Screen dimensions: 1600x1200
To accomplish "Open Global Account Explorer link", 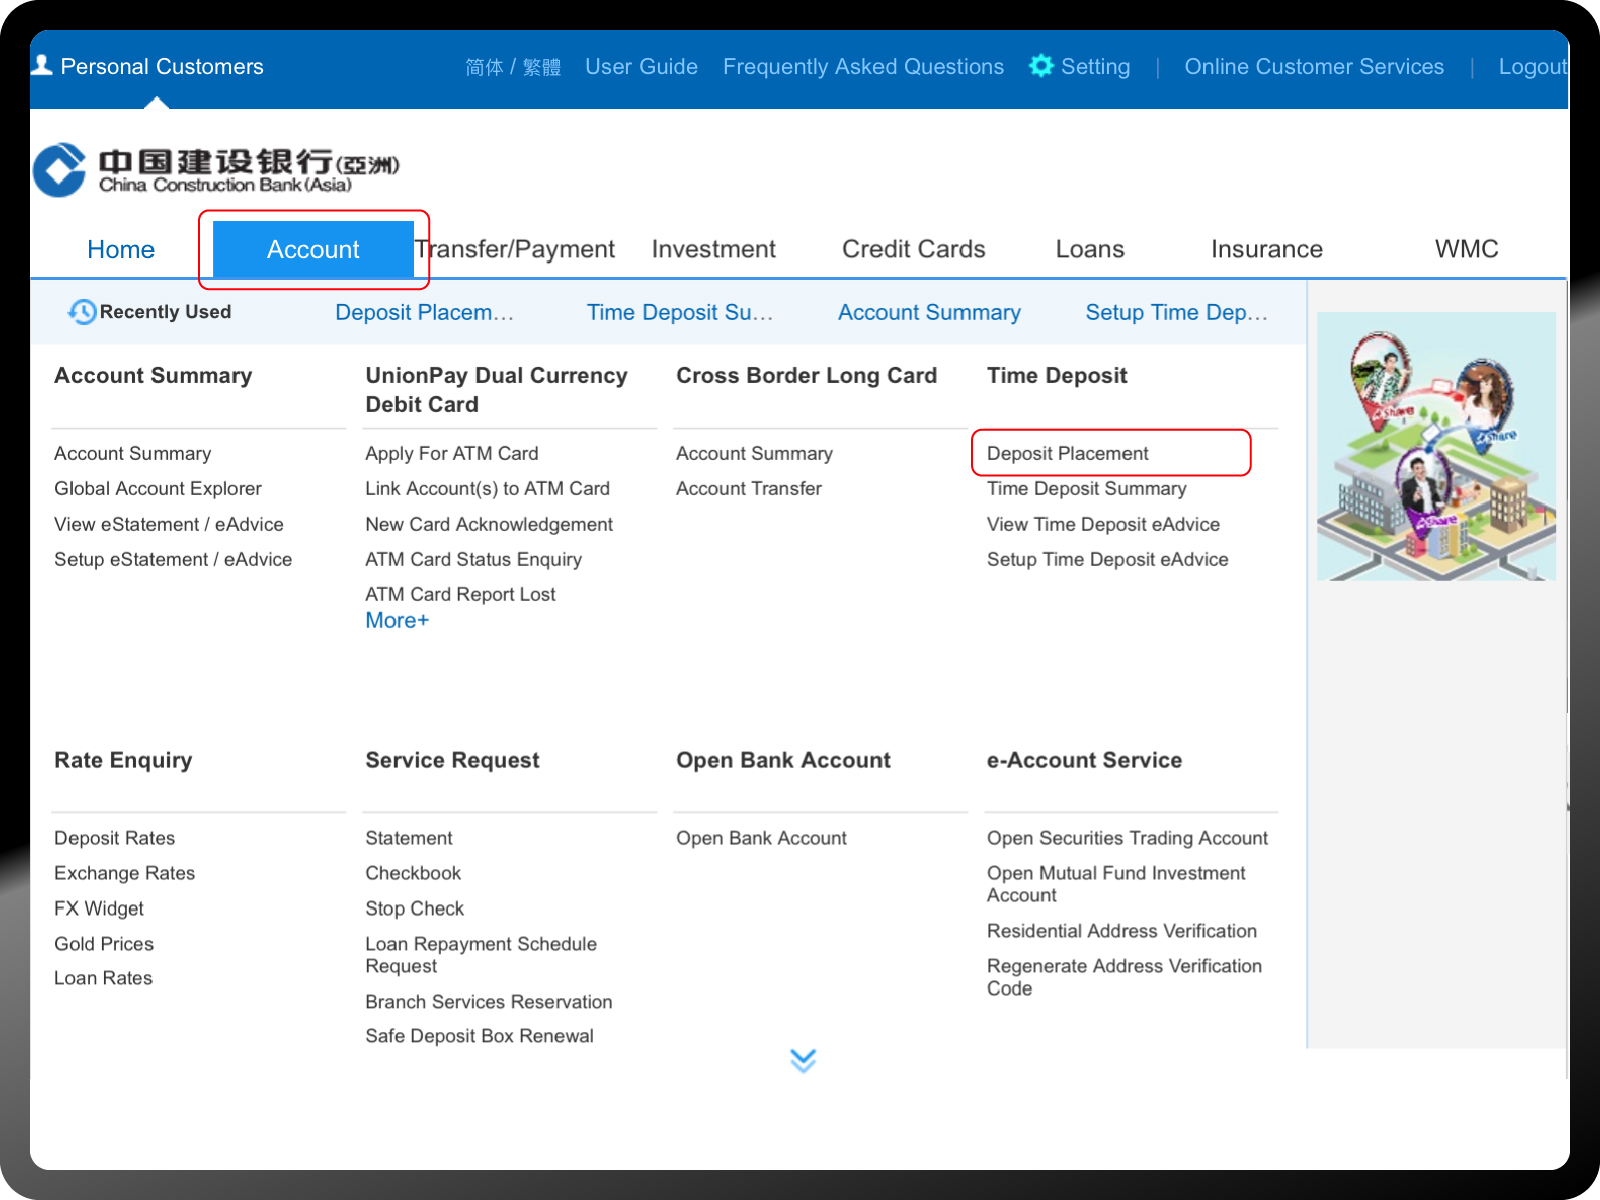I will tap(158, 489).
